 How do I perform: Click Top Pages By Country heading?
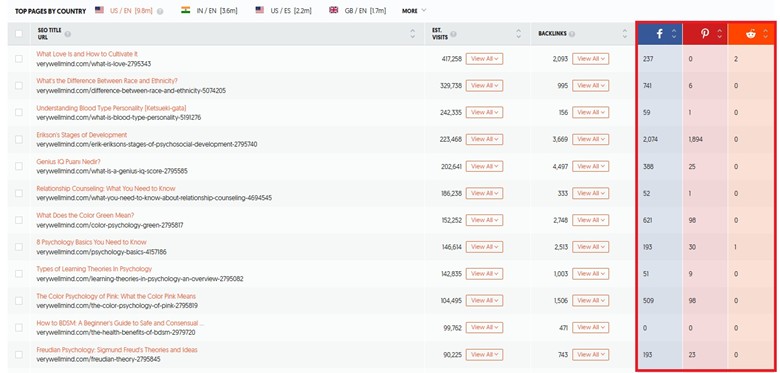click(x=50, y=11)
